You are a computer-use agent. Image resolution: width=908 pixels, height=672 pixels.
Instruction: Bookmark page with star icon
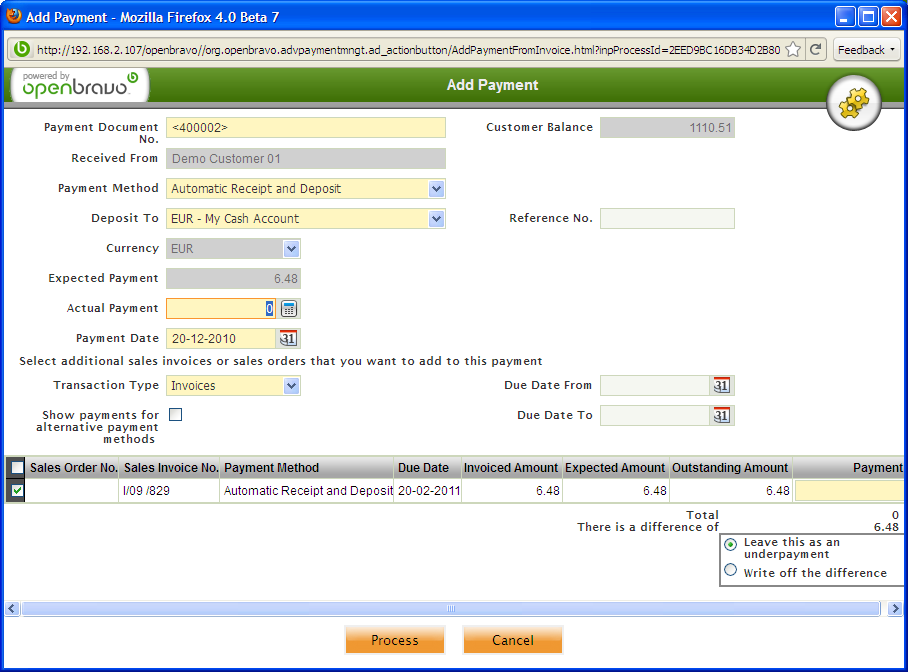click(x=793, y=49)
